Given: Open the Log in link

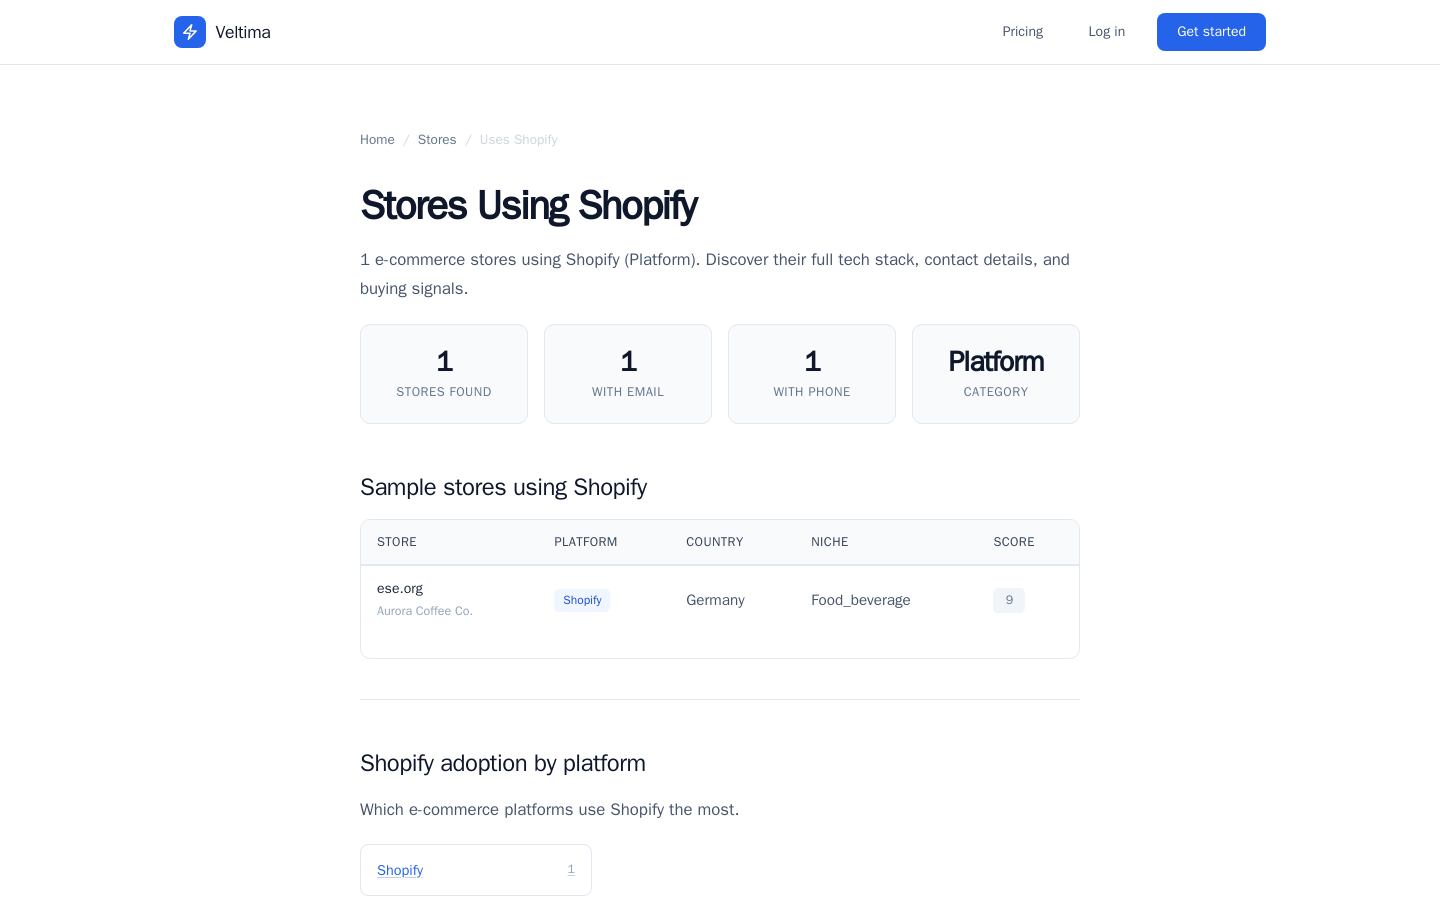Looking at the screenshot, I should tap(1106, 32).
